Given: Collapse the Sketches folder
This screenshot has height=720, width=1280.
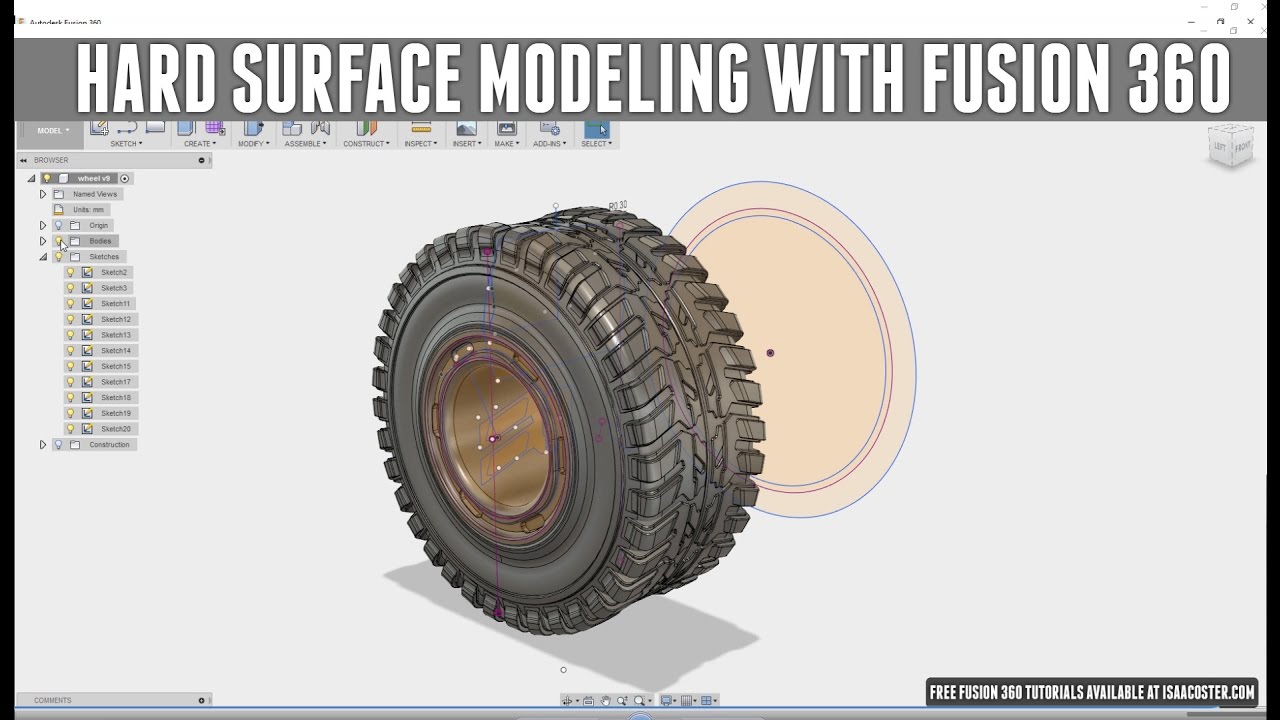Looking at the screenshot, I should tap(43, 257).
